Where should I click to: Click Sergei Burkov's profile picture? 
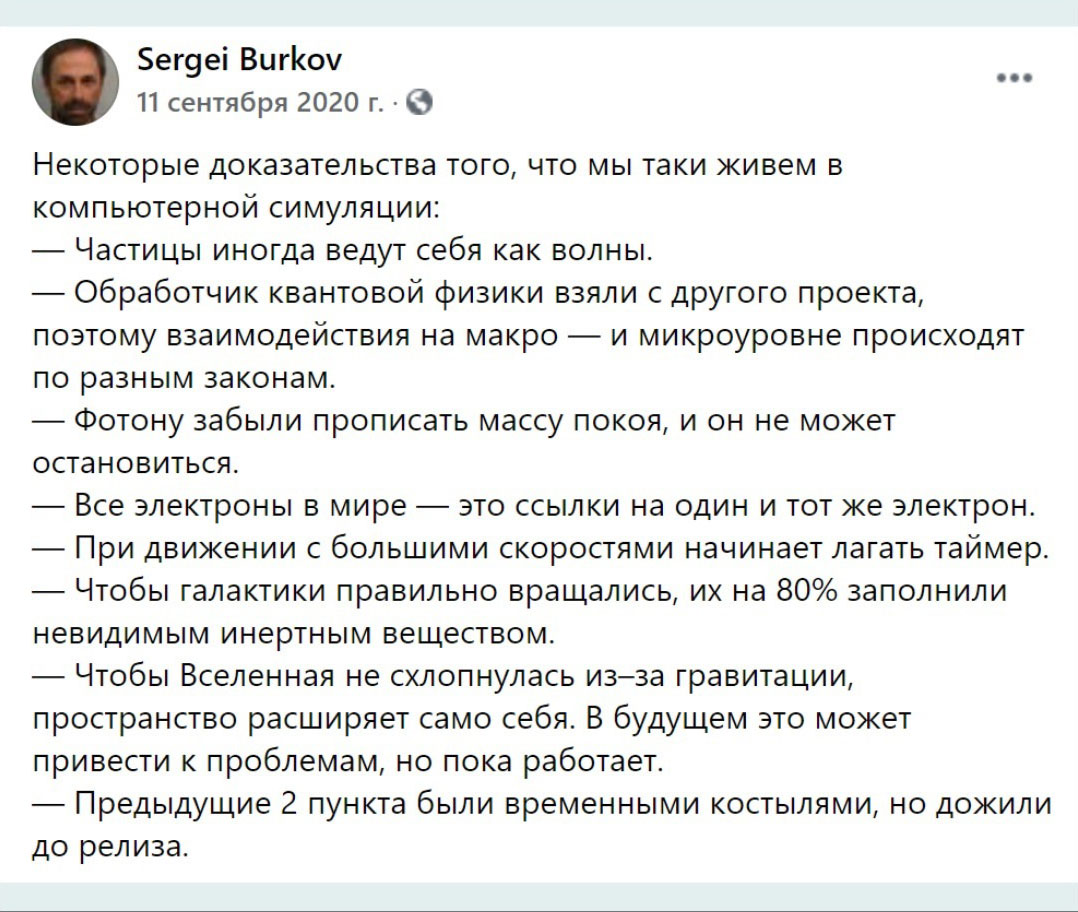tap(75, 82)
